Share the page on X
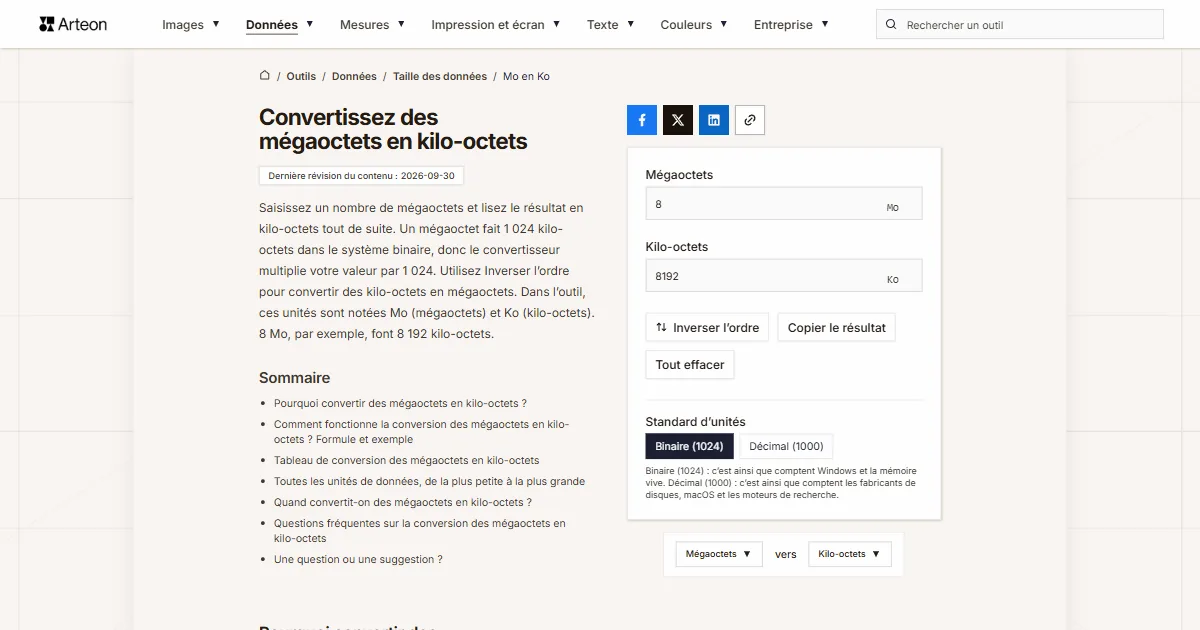Screen dimensions: 1200x630 pyautogui.click(x=678, y=120)
